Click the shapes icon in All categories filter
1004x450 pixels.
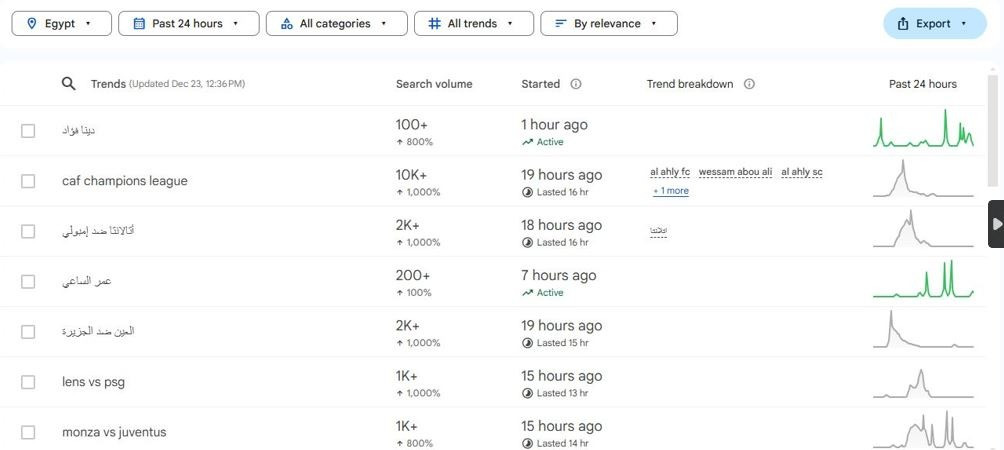(287, 24)
